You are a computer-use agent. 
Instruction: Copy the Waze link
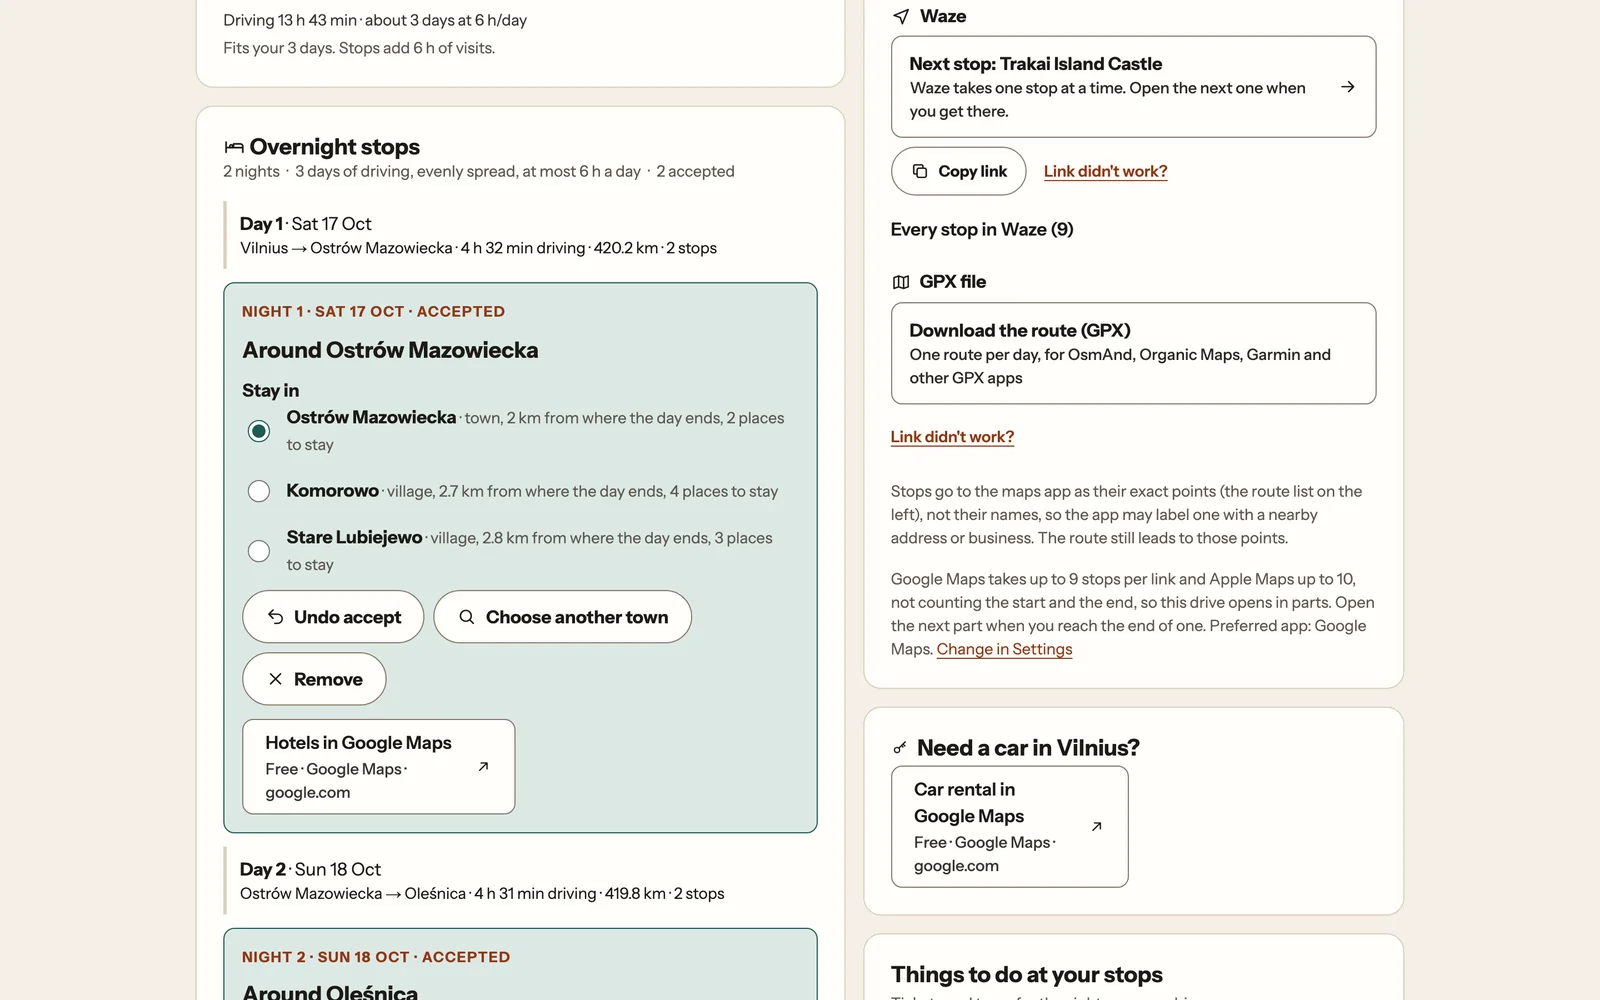(x=959, y=171)
